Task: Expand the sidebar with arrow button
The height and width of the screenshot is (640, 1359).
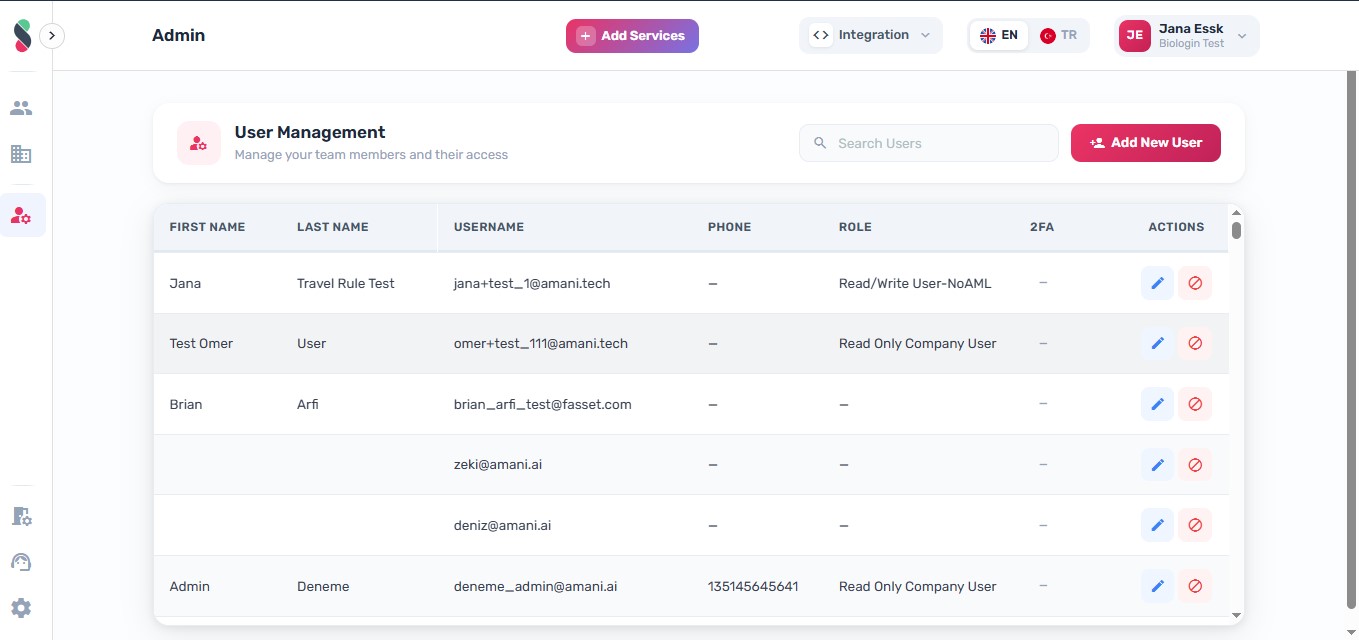Action: click(x=52, y=36)
